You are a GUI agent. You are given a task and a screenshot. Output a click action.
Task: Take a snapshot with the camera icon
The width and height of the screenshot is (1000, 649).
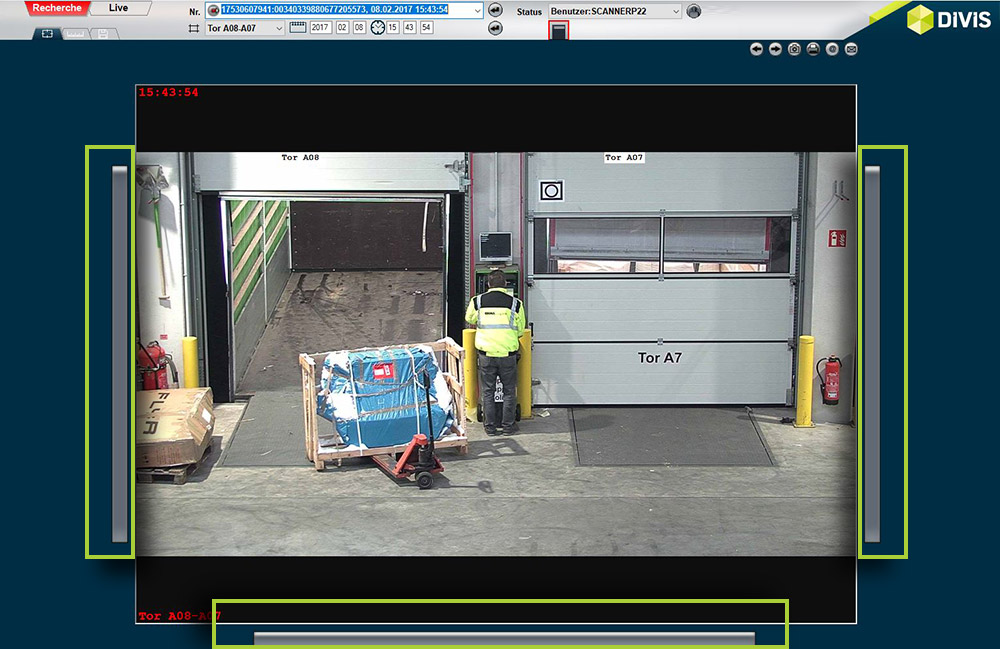pyautogui.click(x=794, y=49)
